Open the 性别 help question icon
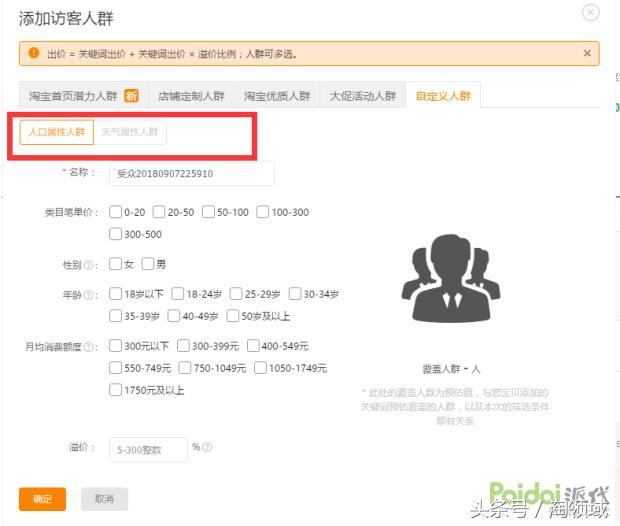Screen dimensions: 620x526 point(89,265)
